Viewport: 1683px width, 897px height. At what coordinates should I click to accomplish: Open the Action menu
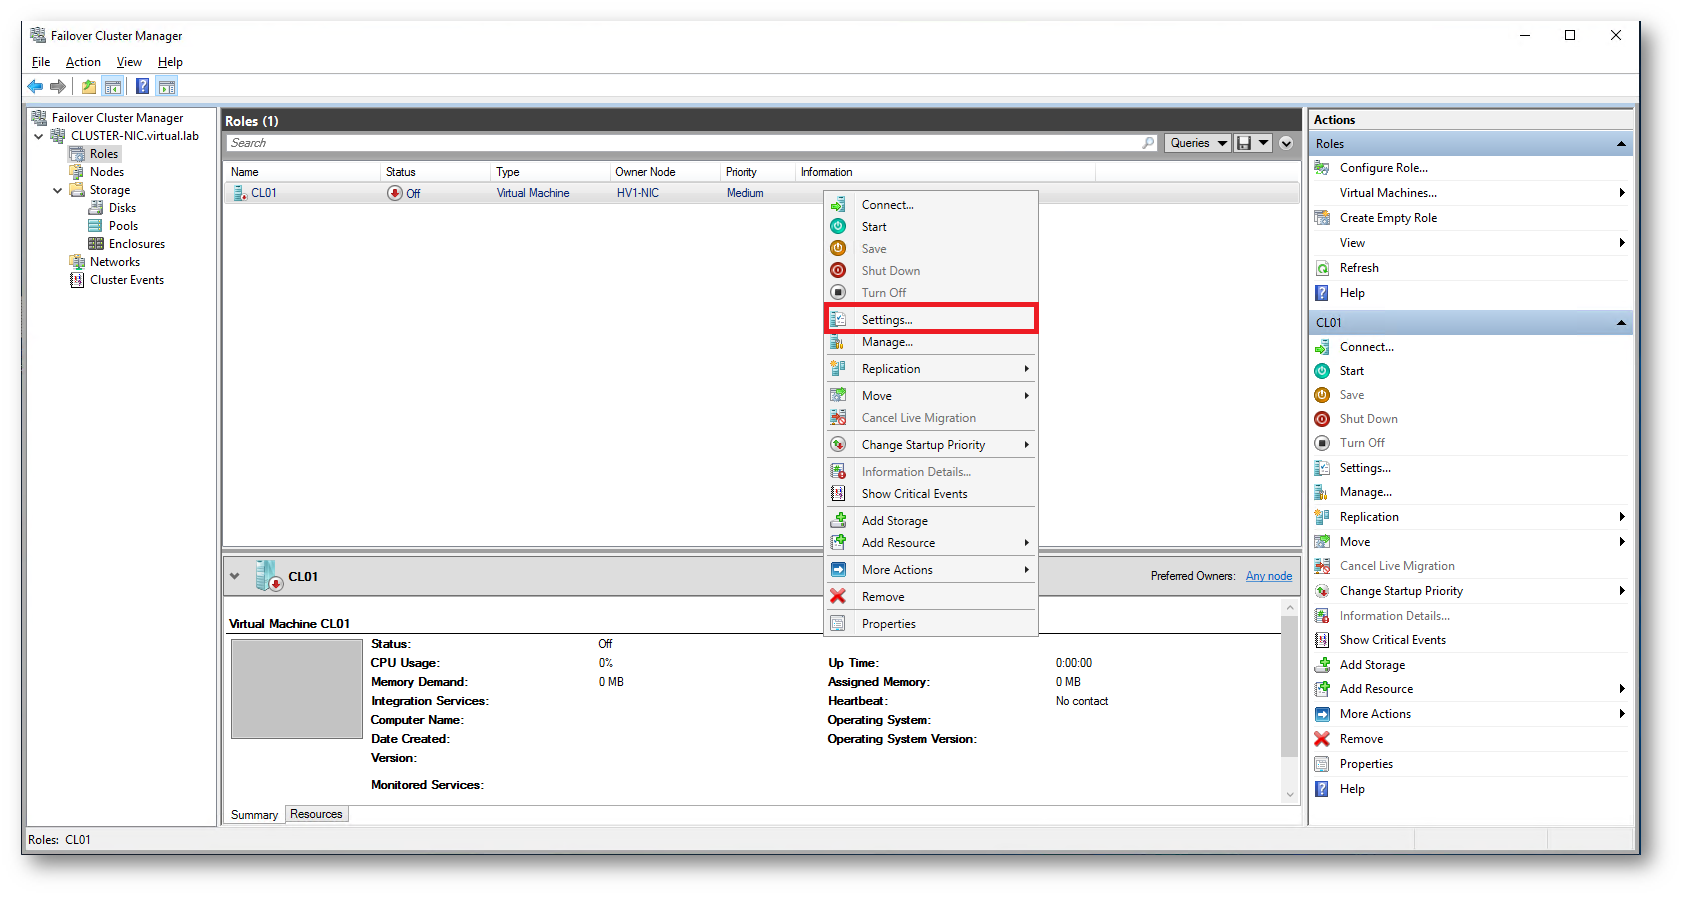coord(83,62)
